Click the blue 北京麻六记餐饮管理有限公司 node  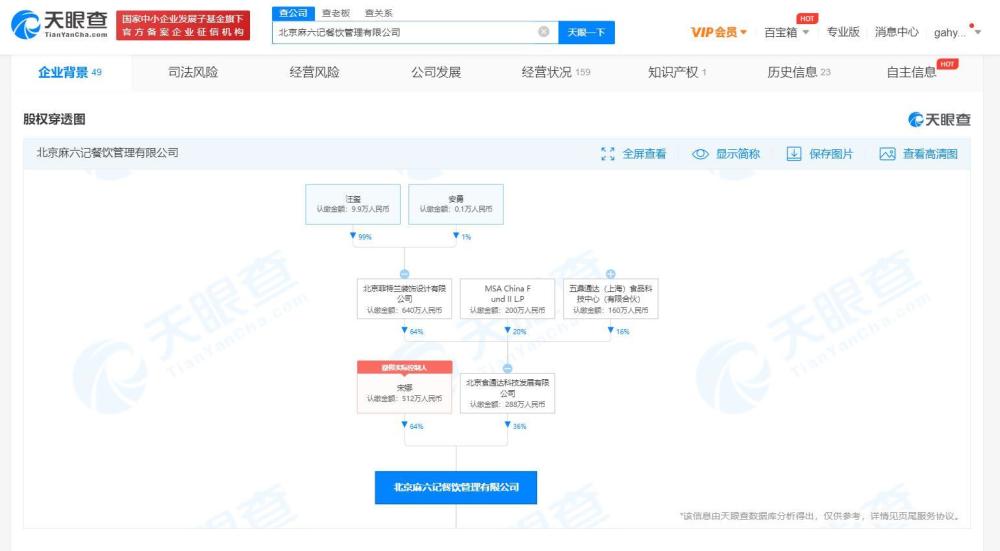coord(455,487)
